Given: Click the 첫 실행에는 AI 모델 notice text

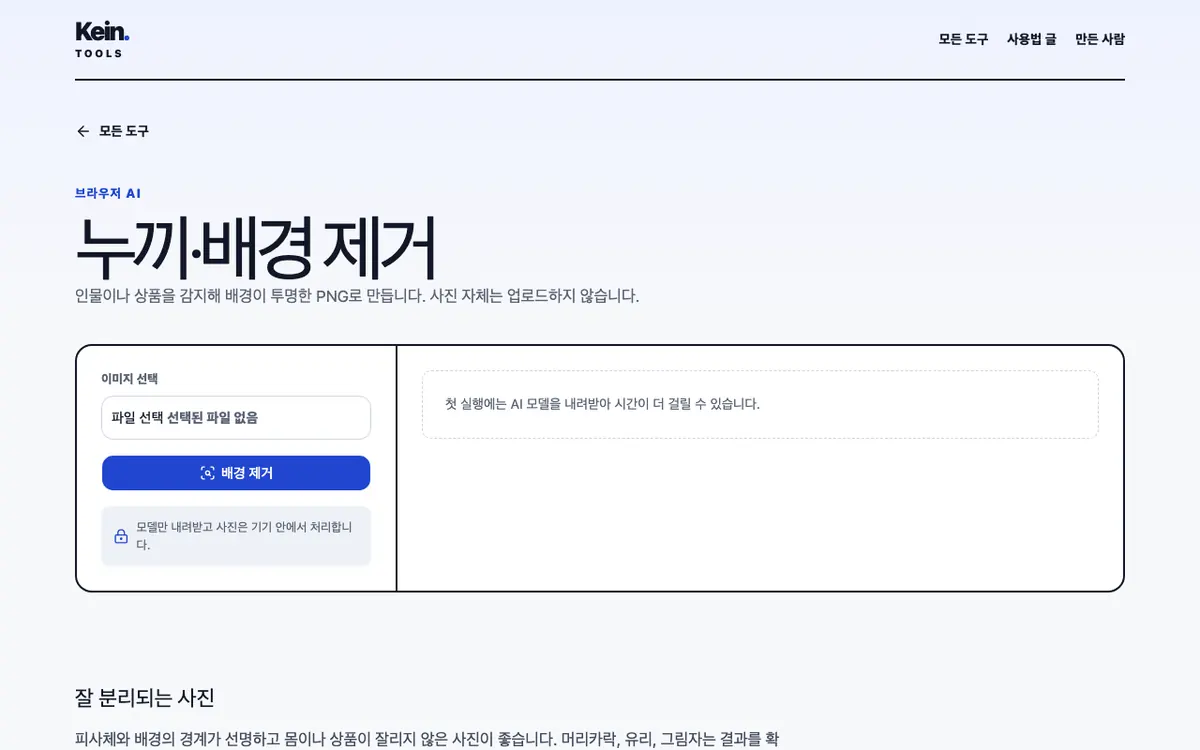Looking at the screenshot, I should [602, 404].
